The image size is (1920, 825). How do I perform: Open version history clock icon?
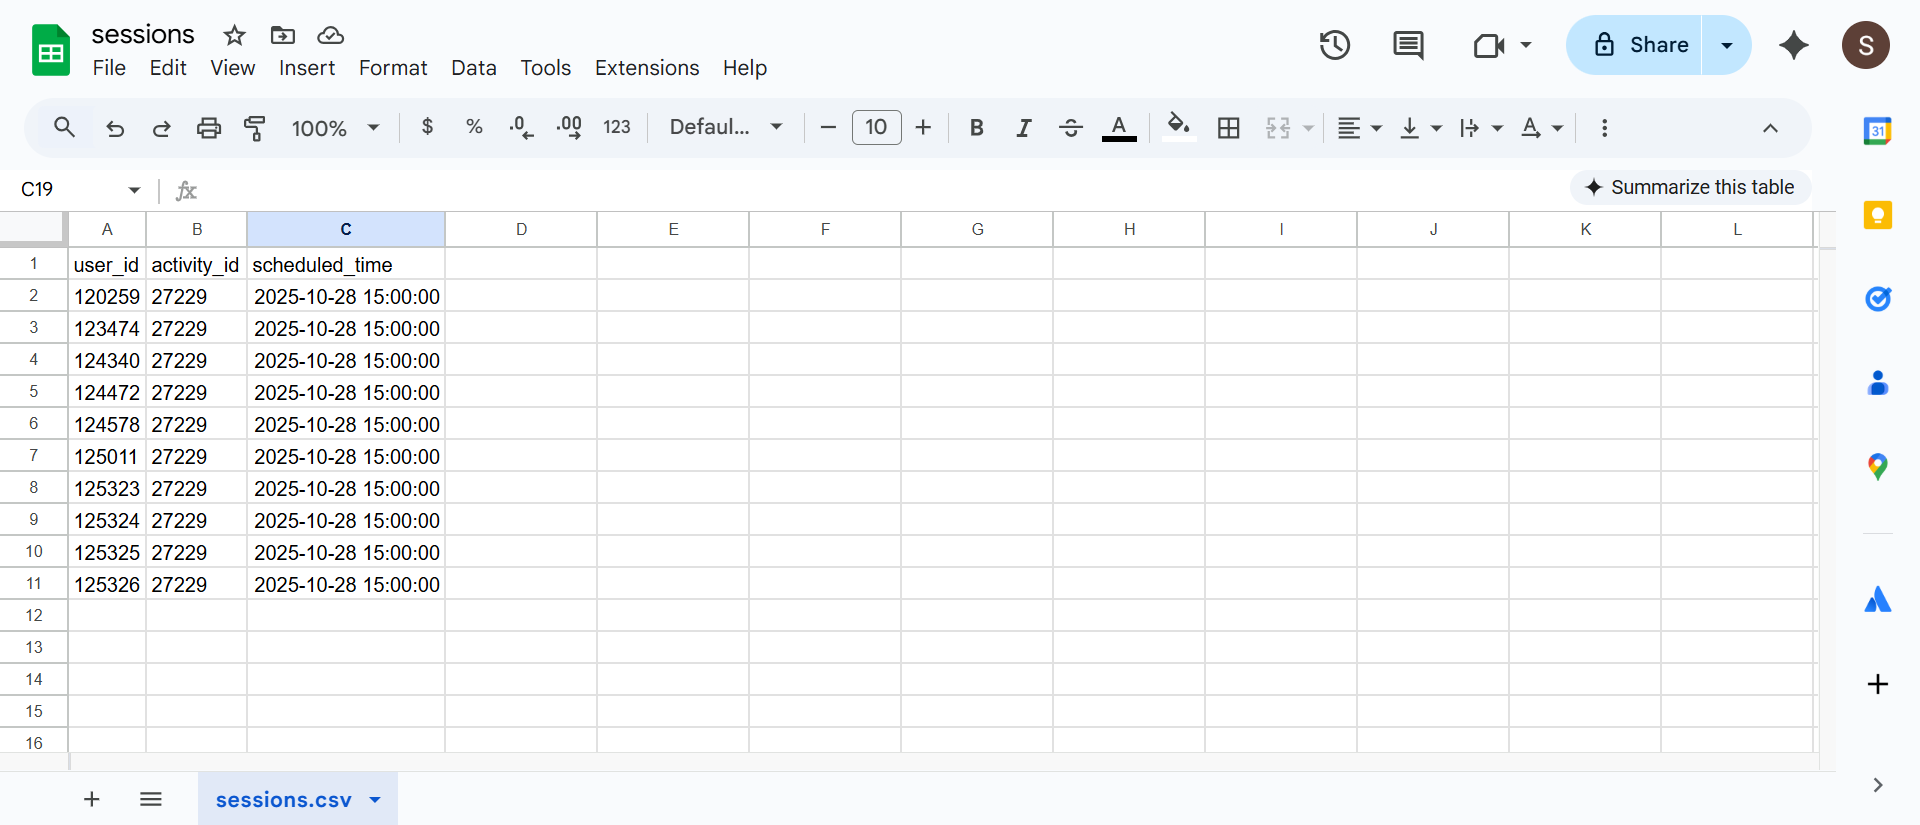pyautogui.click(x=1334, y=45)
